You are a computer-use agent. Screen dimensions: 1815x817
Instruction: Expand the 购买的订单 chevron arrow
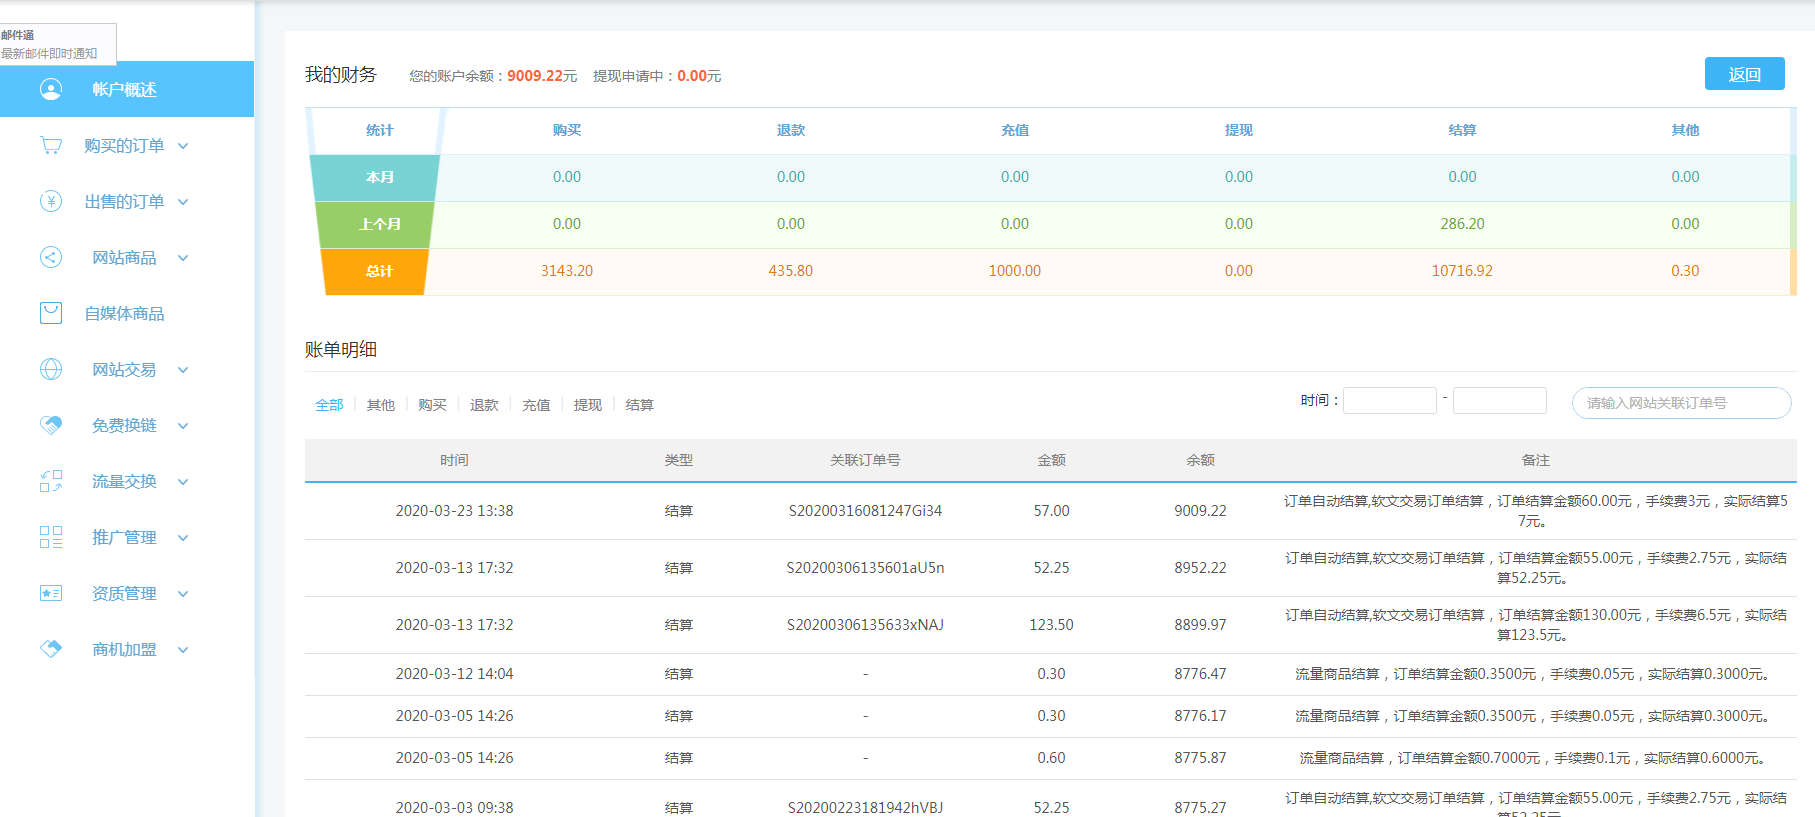click(x=183, y=146)
